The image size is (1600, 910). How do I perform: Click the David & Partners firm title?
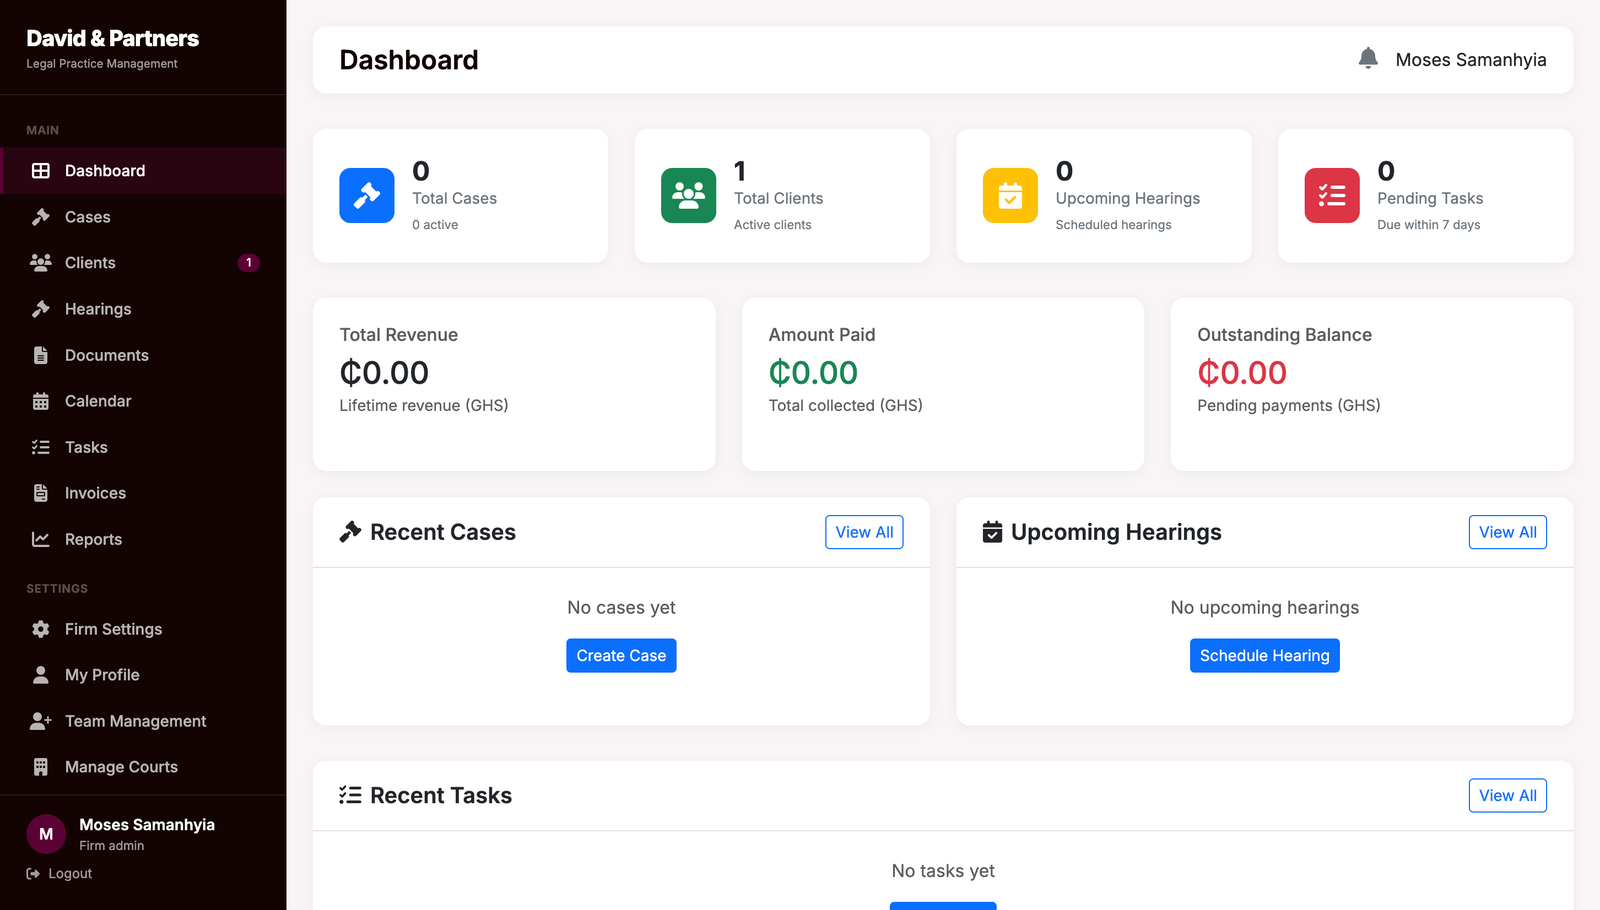[113, 38]
